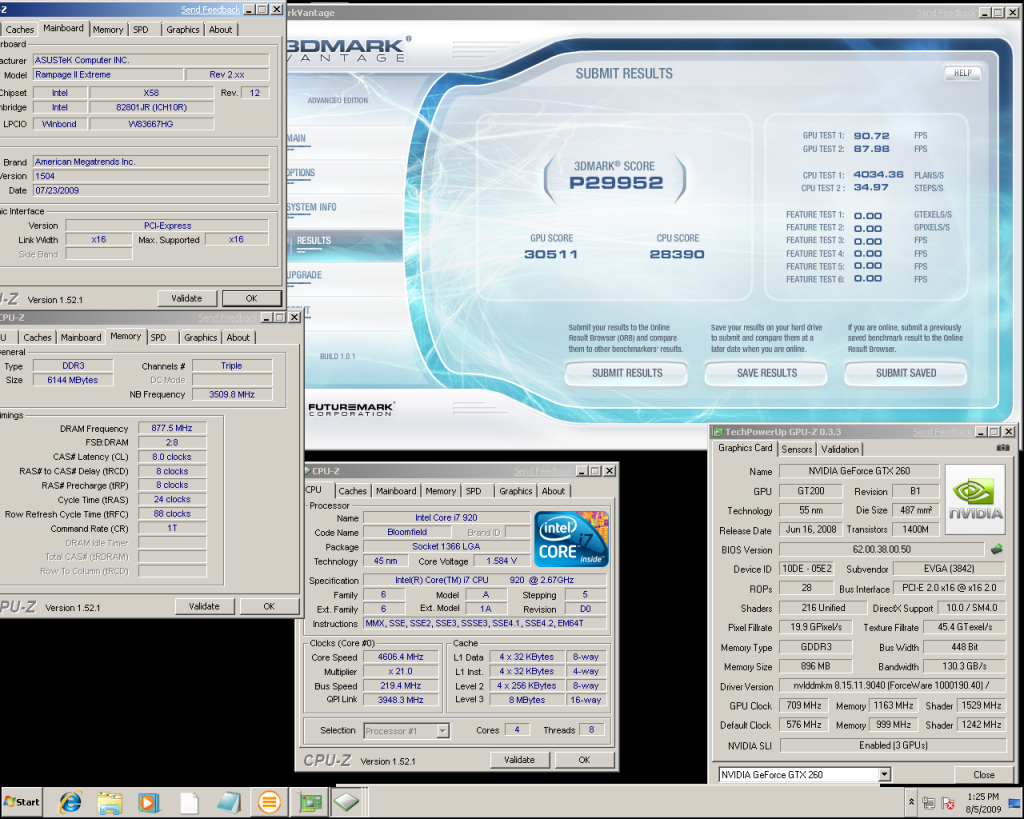The width and height of the screenshot is (1024, 819).
Task: Click the BIOS Version 62.00.38.00.50 field
Action: [x=881, y=549]
